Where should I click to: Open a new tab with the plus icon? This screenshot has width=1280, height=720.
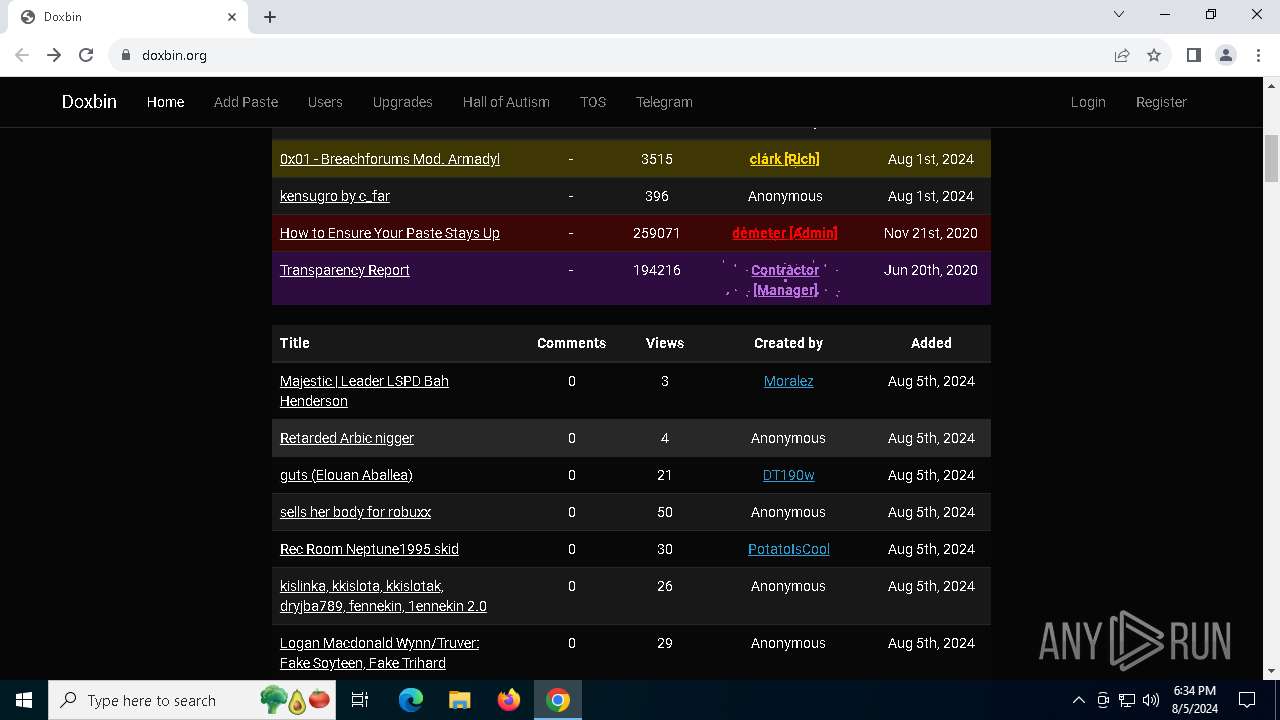pyautogui.click(x=270, y=17)
